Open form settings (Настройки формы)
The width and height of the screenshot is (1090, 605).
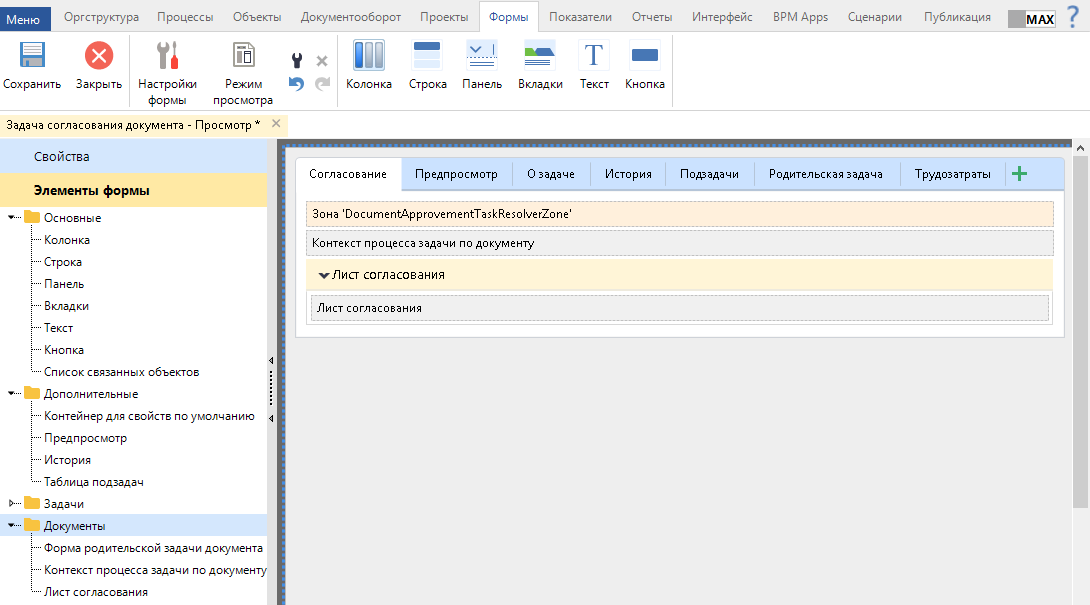coord(167,56)
